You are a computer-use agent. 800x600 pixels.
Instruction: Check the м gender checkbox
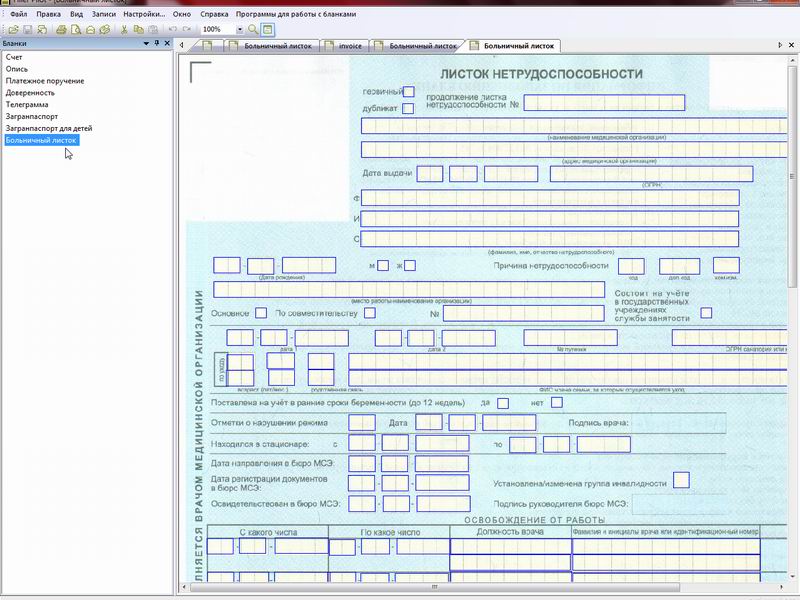[x=383, y=265]
